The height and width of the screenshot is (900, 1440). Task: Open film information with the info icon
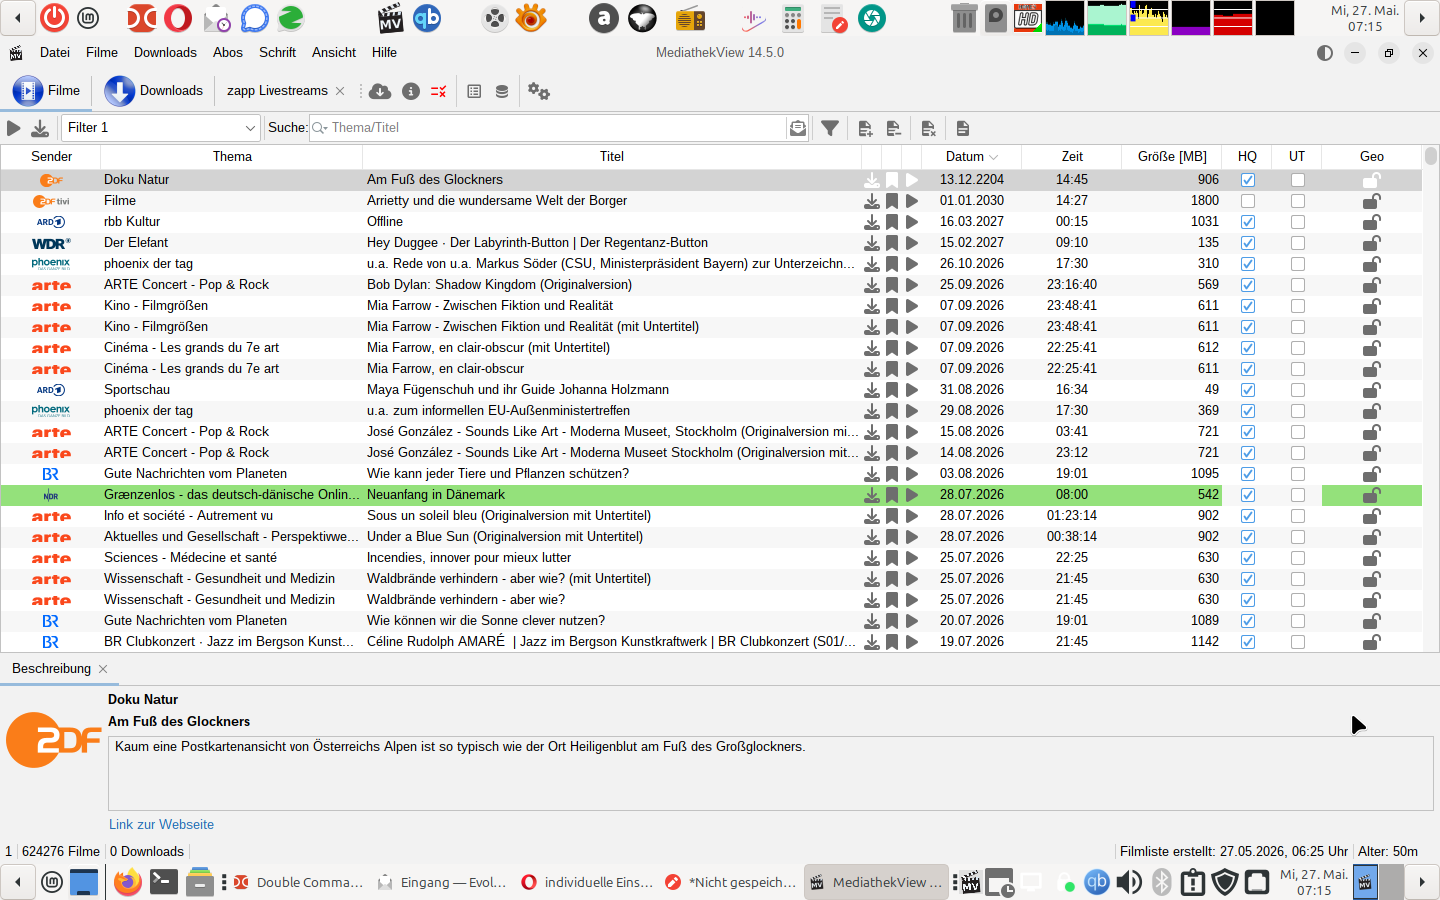[410, 91]
